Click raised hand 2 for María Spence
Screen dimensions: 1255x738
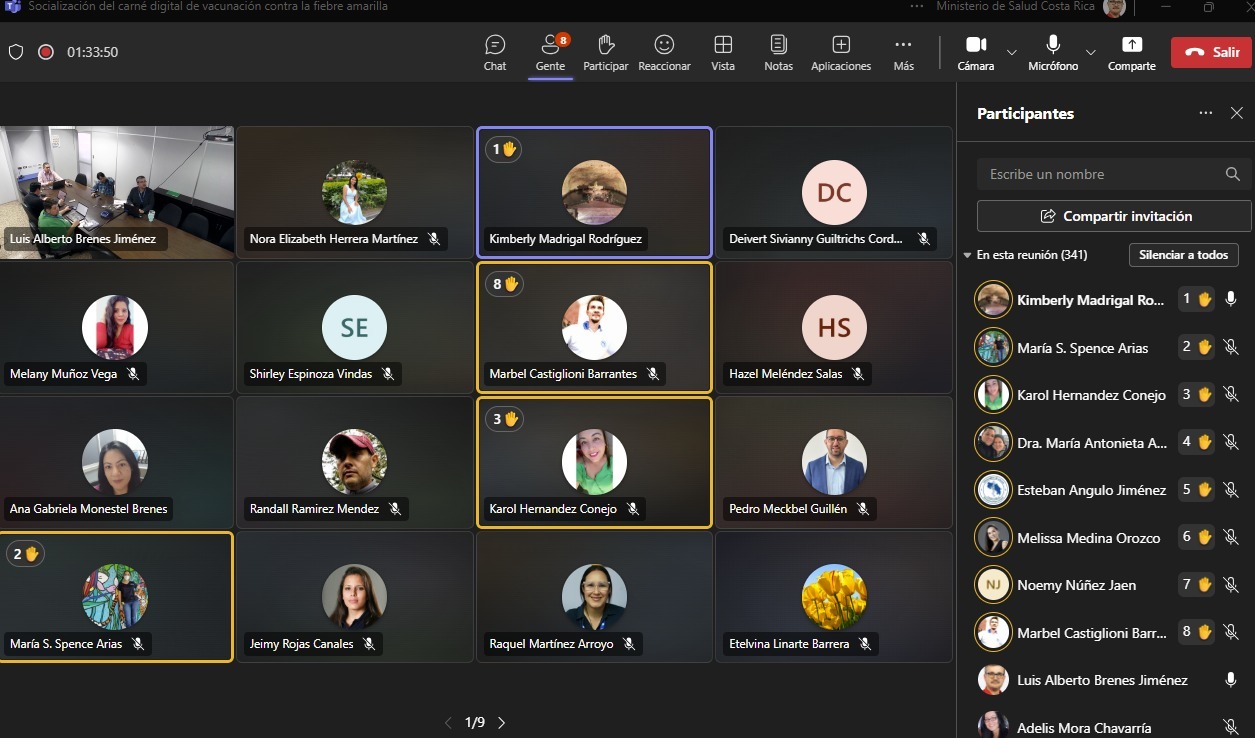coord(1197,347)
